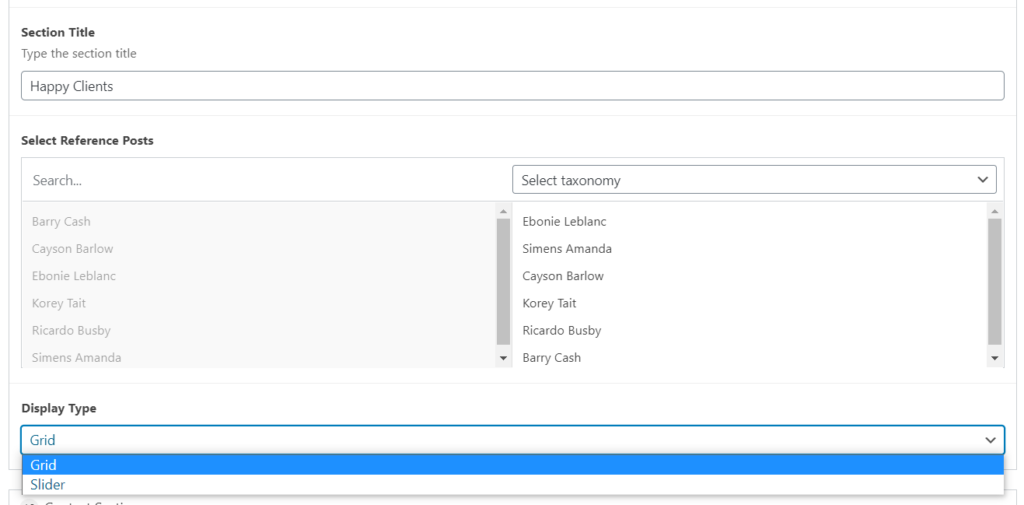Choose the Grid option in the dropdown list

512,464
